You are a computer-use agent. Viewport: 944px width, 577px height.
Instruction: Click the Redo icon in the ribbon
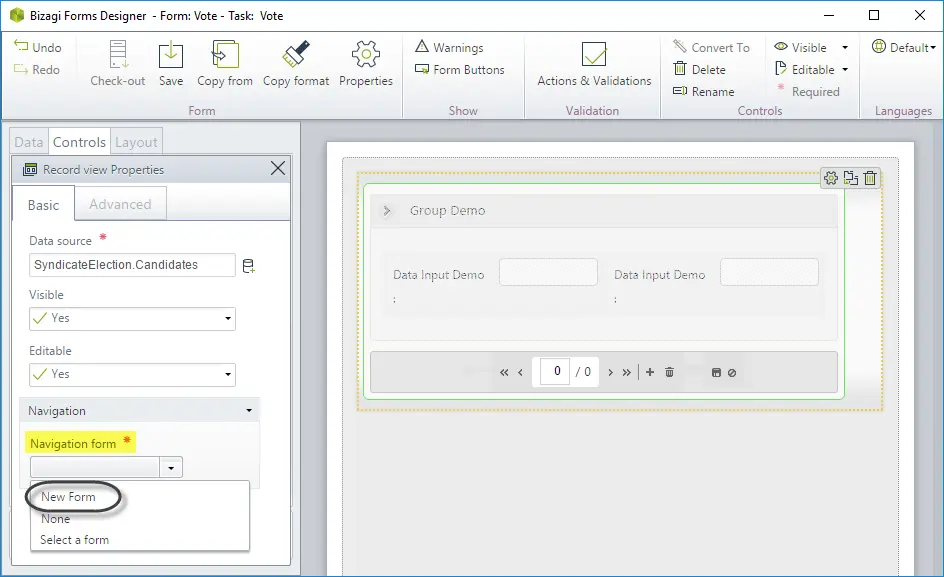(21, 69)
